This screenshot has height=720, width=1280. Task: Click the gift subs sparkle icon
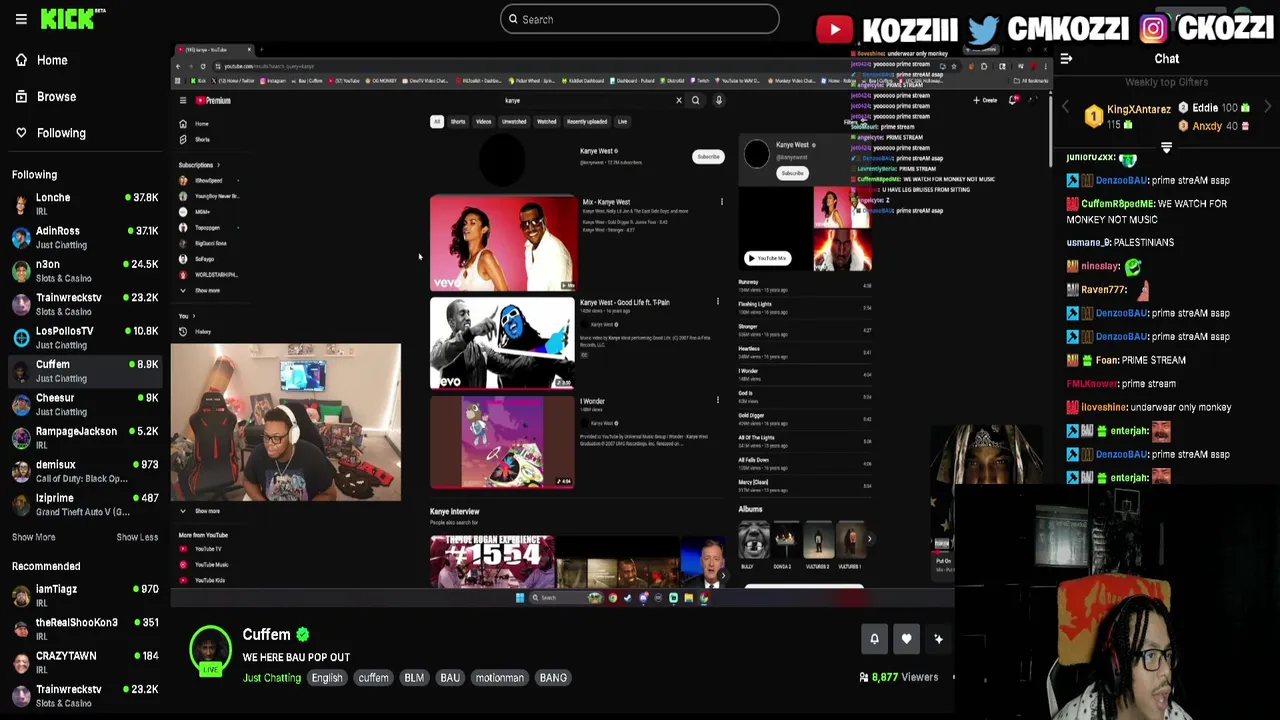pos(938,639)
